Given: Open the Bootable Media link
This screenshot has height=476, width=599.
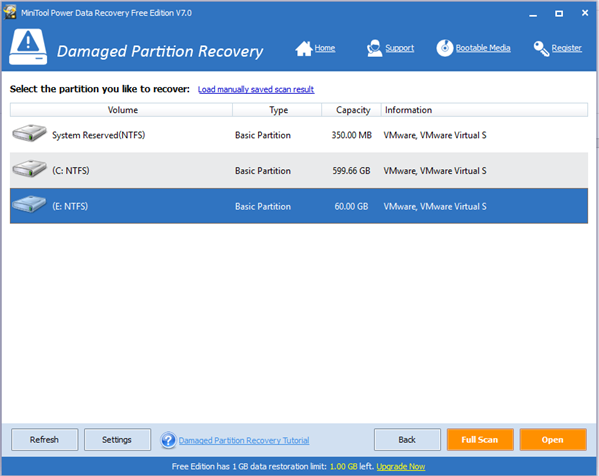Looking at the screenshot, I should click(483, 48).
